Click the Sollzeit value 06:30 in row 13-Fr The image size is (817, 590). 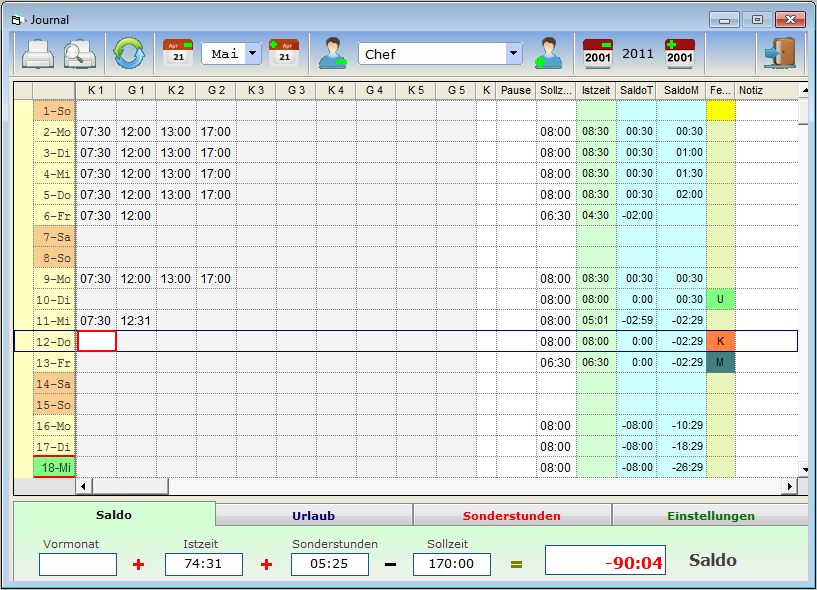pos(556,362)
